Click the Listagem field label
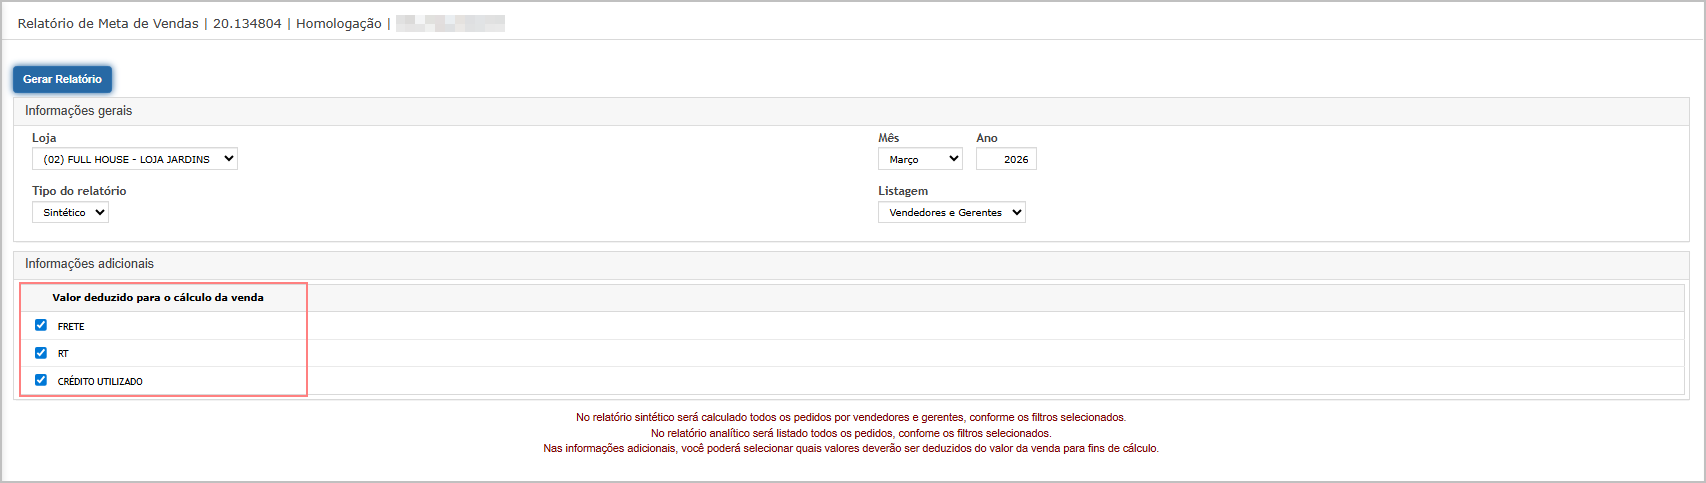1706x483 pixels. pyautogui.click(x=903, y=191)
